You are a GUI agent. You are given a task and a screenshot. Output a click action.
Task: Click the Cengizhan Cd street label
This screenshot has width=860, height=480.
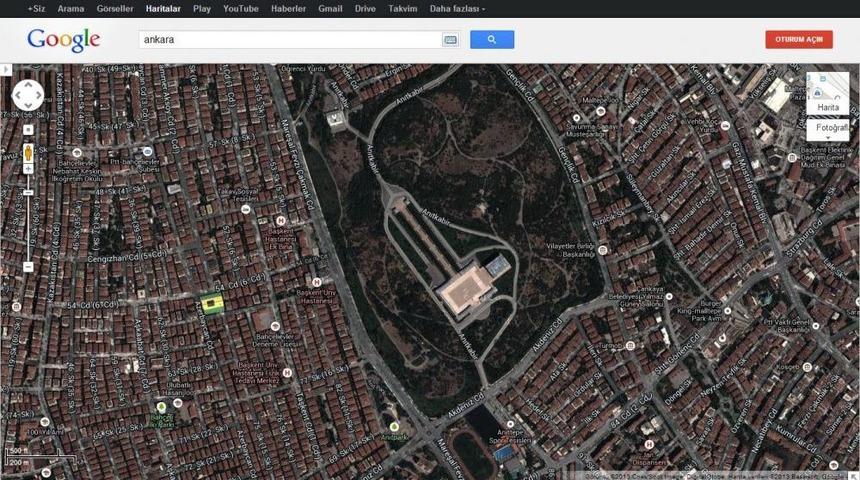127,256
